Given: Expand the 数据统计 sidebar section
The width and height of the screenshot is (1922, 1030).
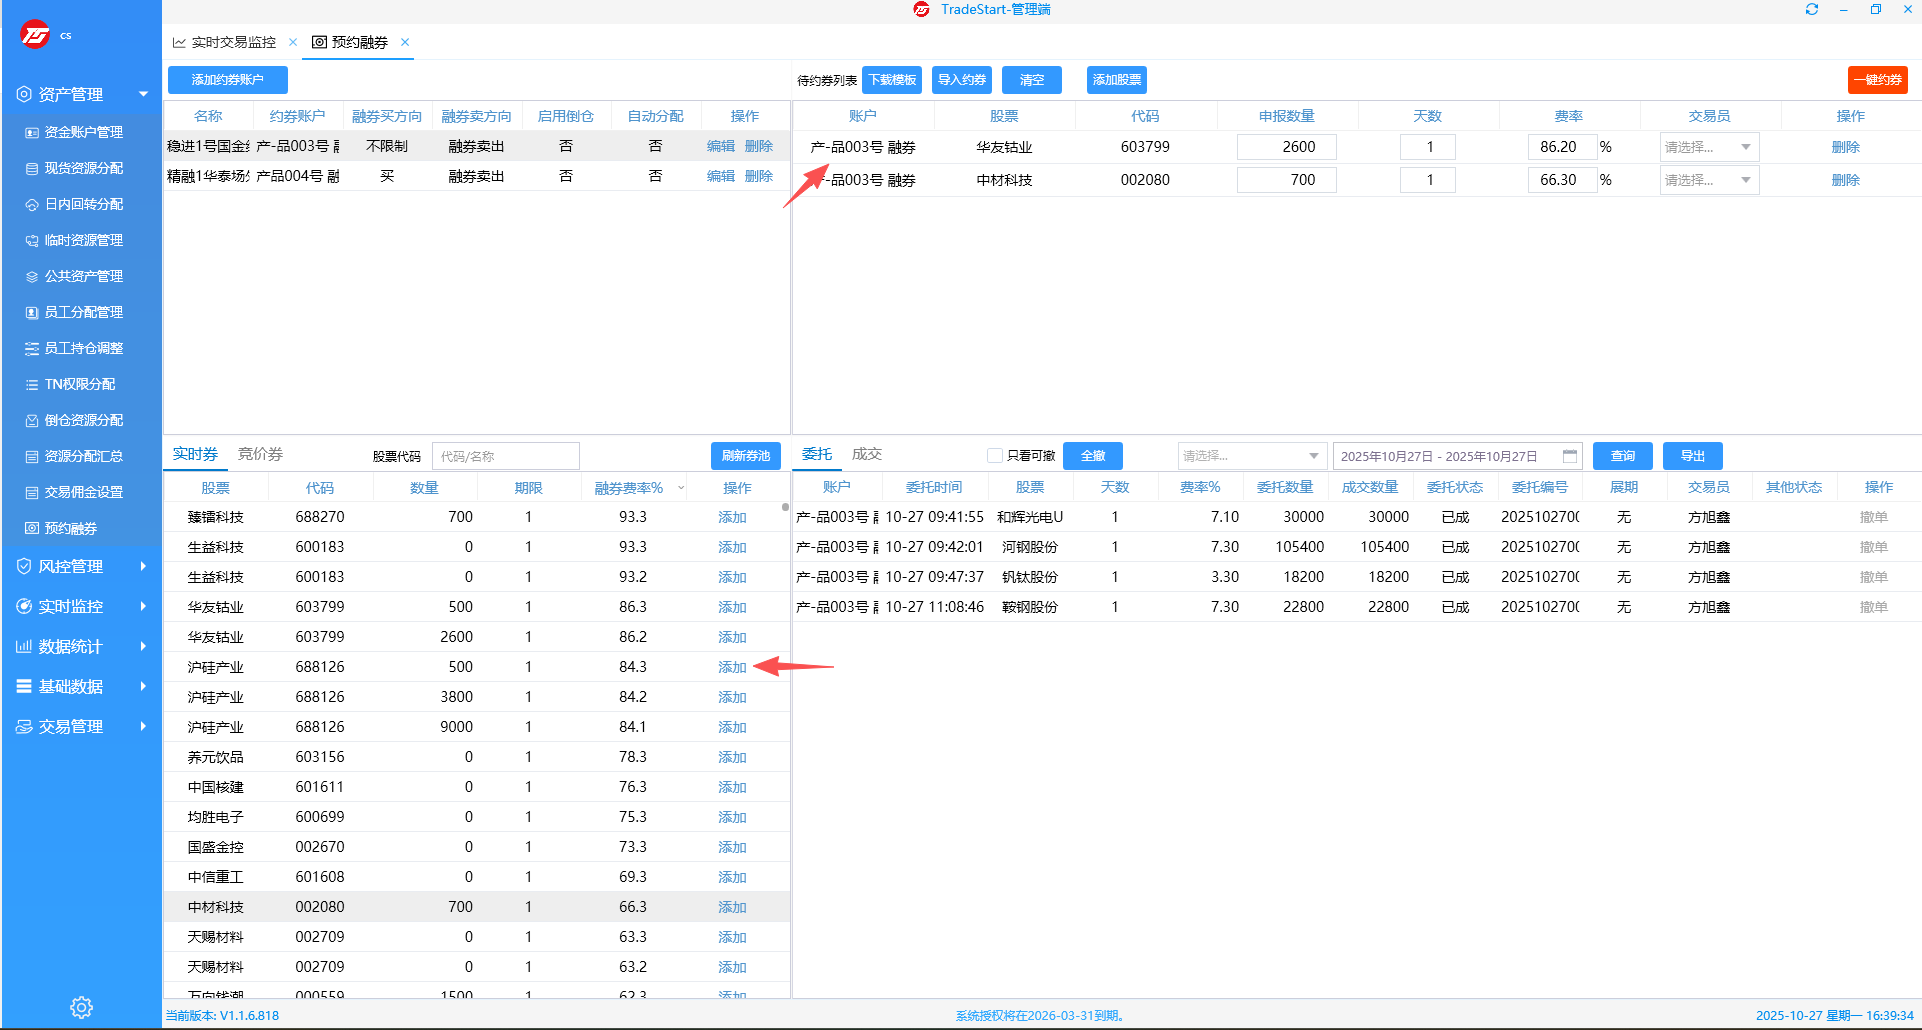Looking at the screenshot, I should [x=80, y=646].
